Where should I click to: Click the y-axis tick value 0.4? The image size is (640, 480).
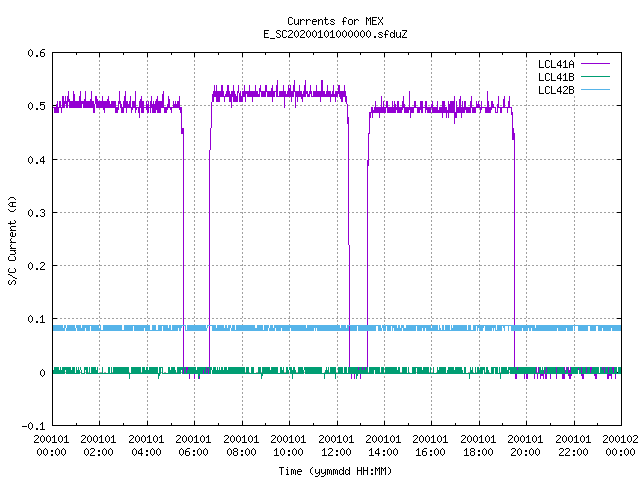tap(36, 160)
